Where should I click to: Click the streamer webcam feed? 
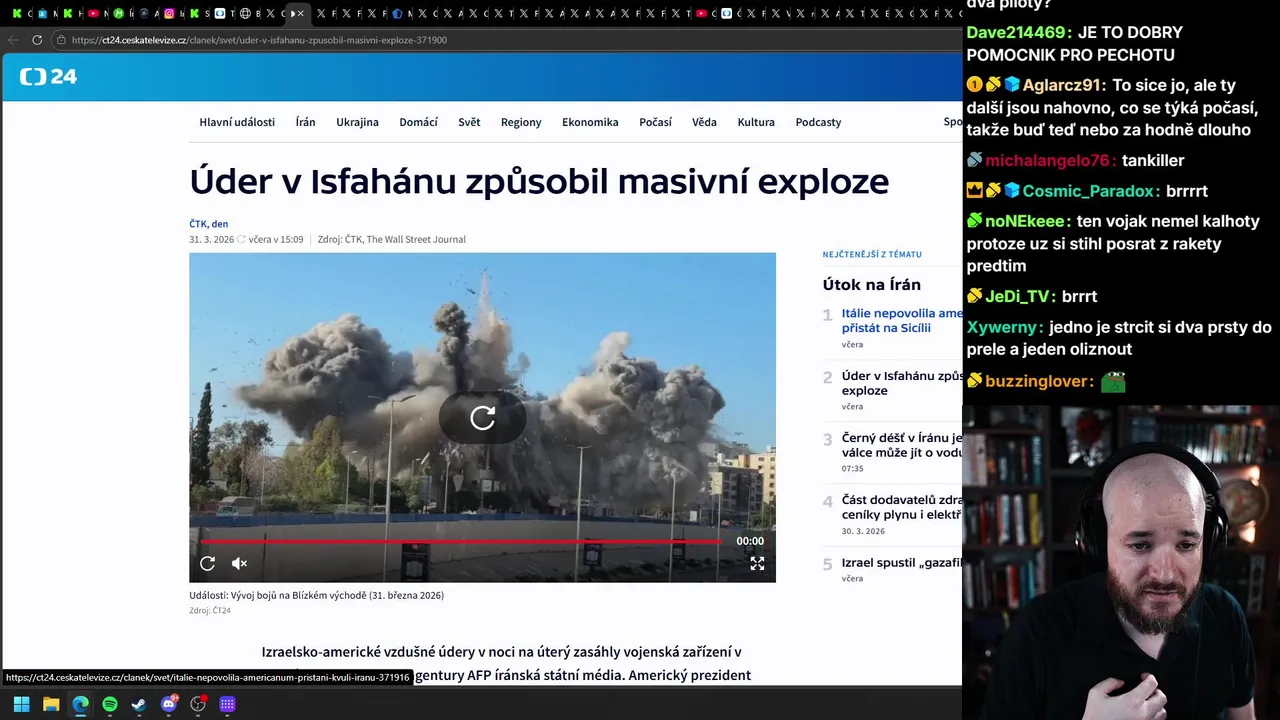point(1121,562)
